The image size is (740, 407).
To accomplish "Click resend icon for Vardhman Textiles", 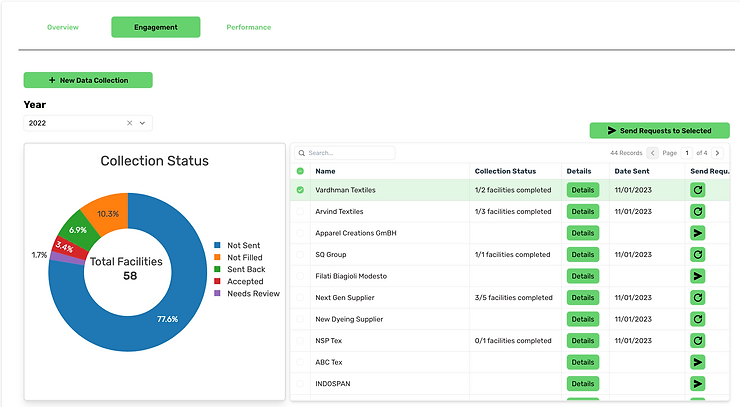I will click(x=698, y=190).
